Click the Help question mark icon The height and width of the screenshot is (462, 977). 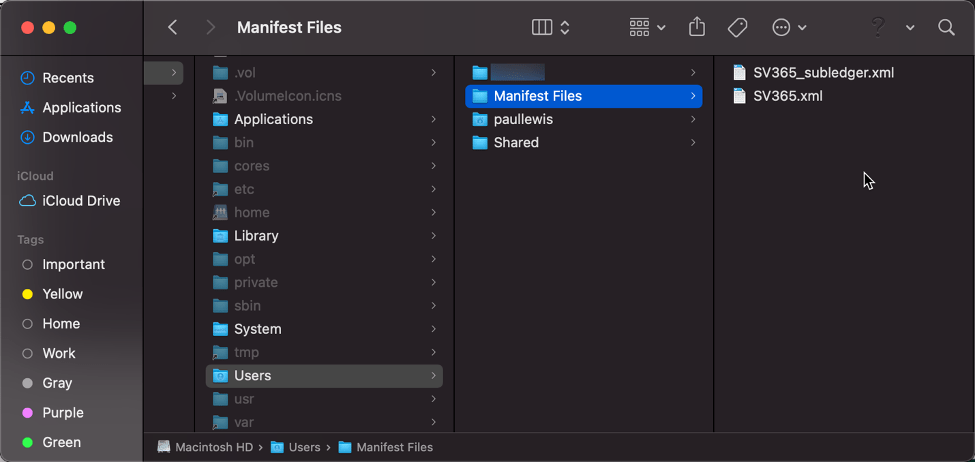coord(878,28)
